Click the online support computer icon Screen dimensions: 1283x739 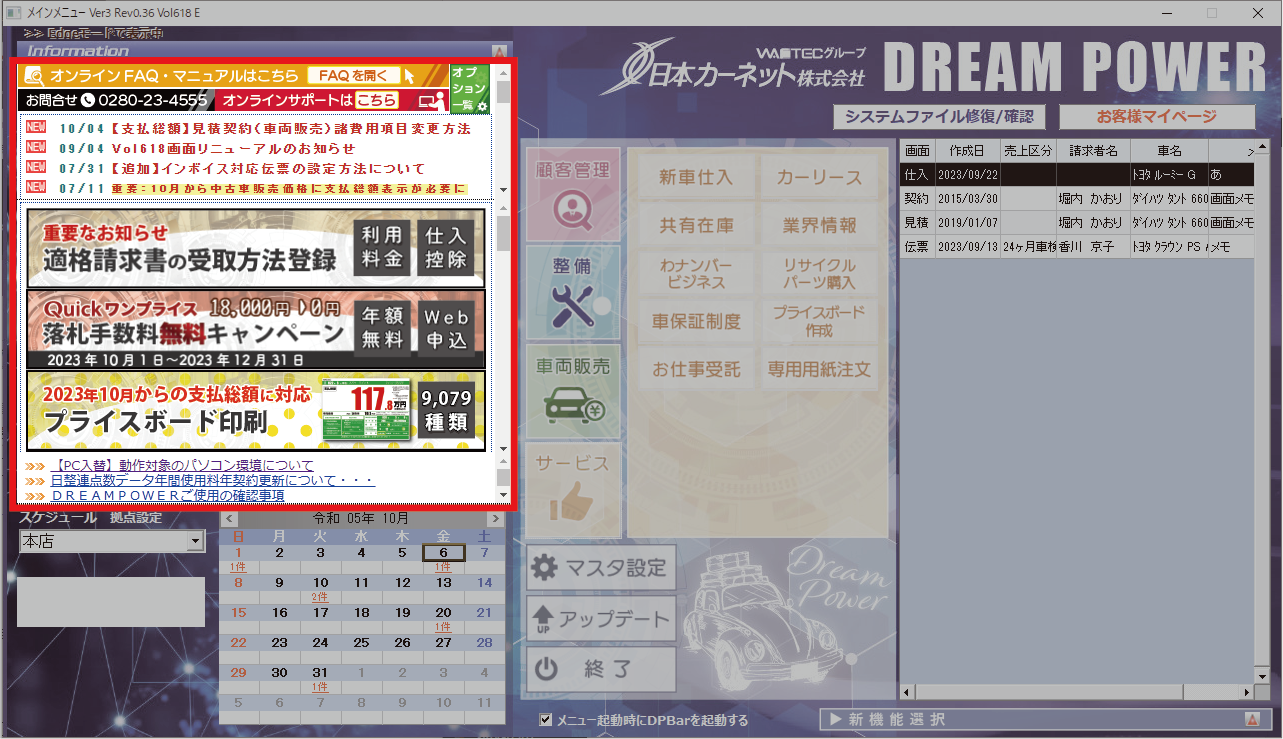431,100
